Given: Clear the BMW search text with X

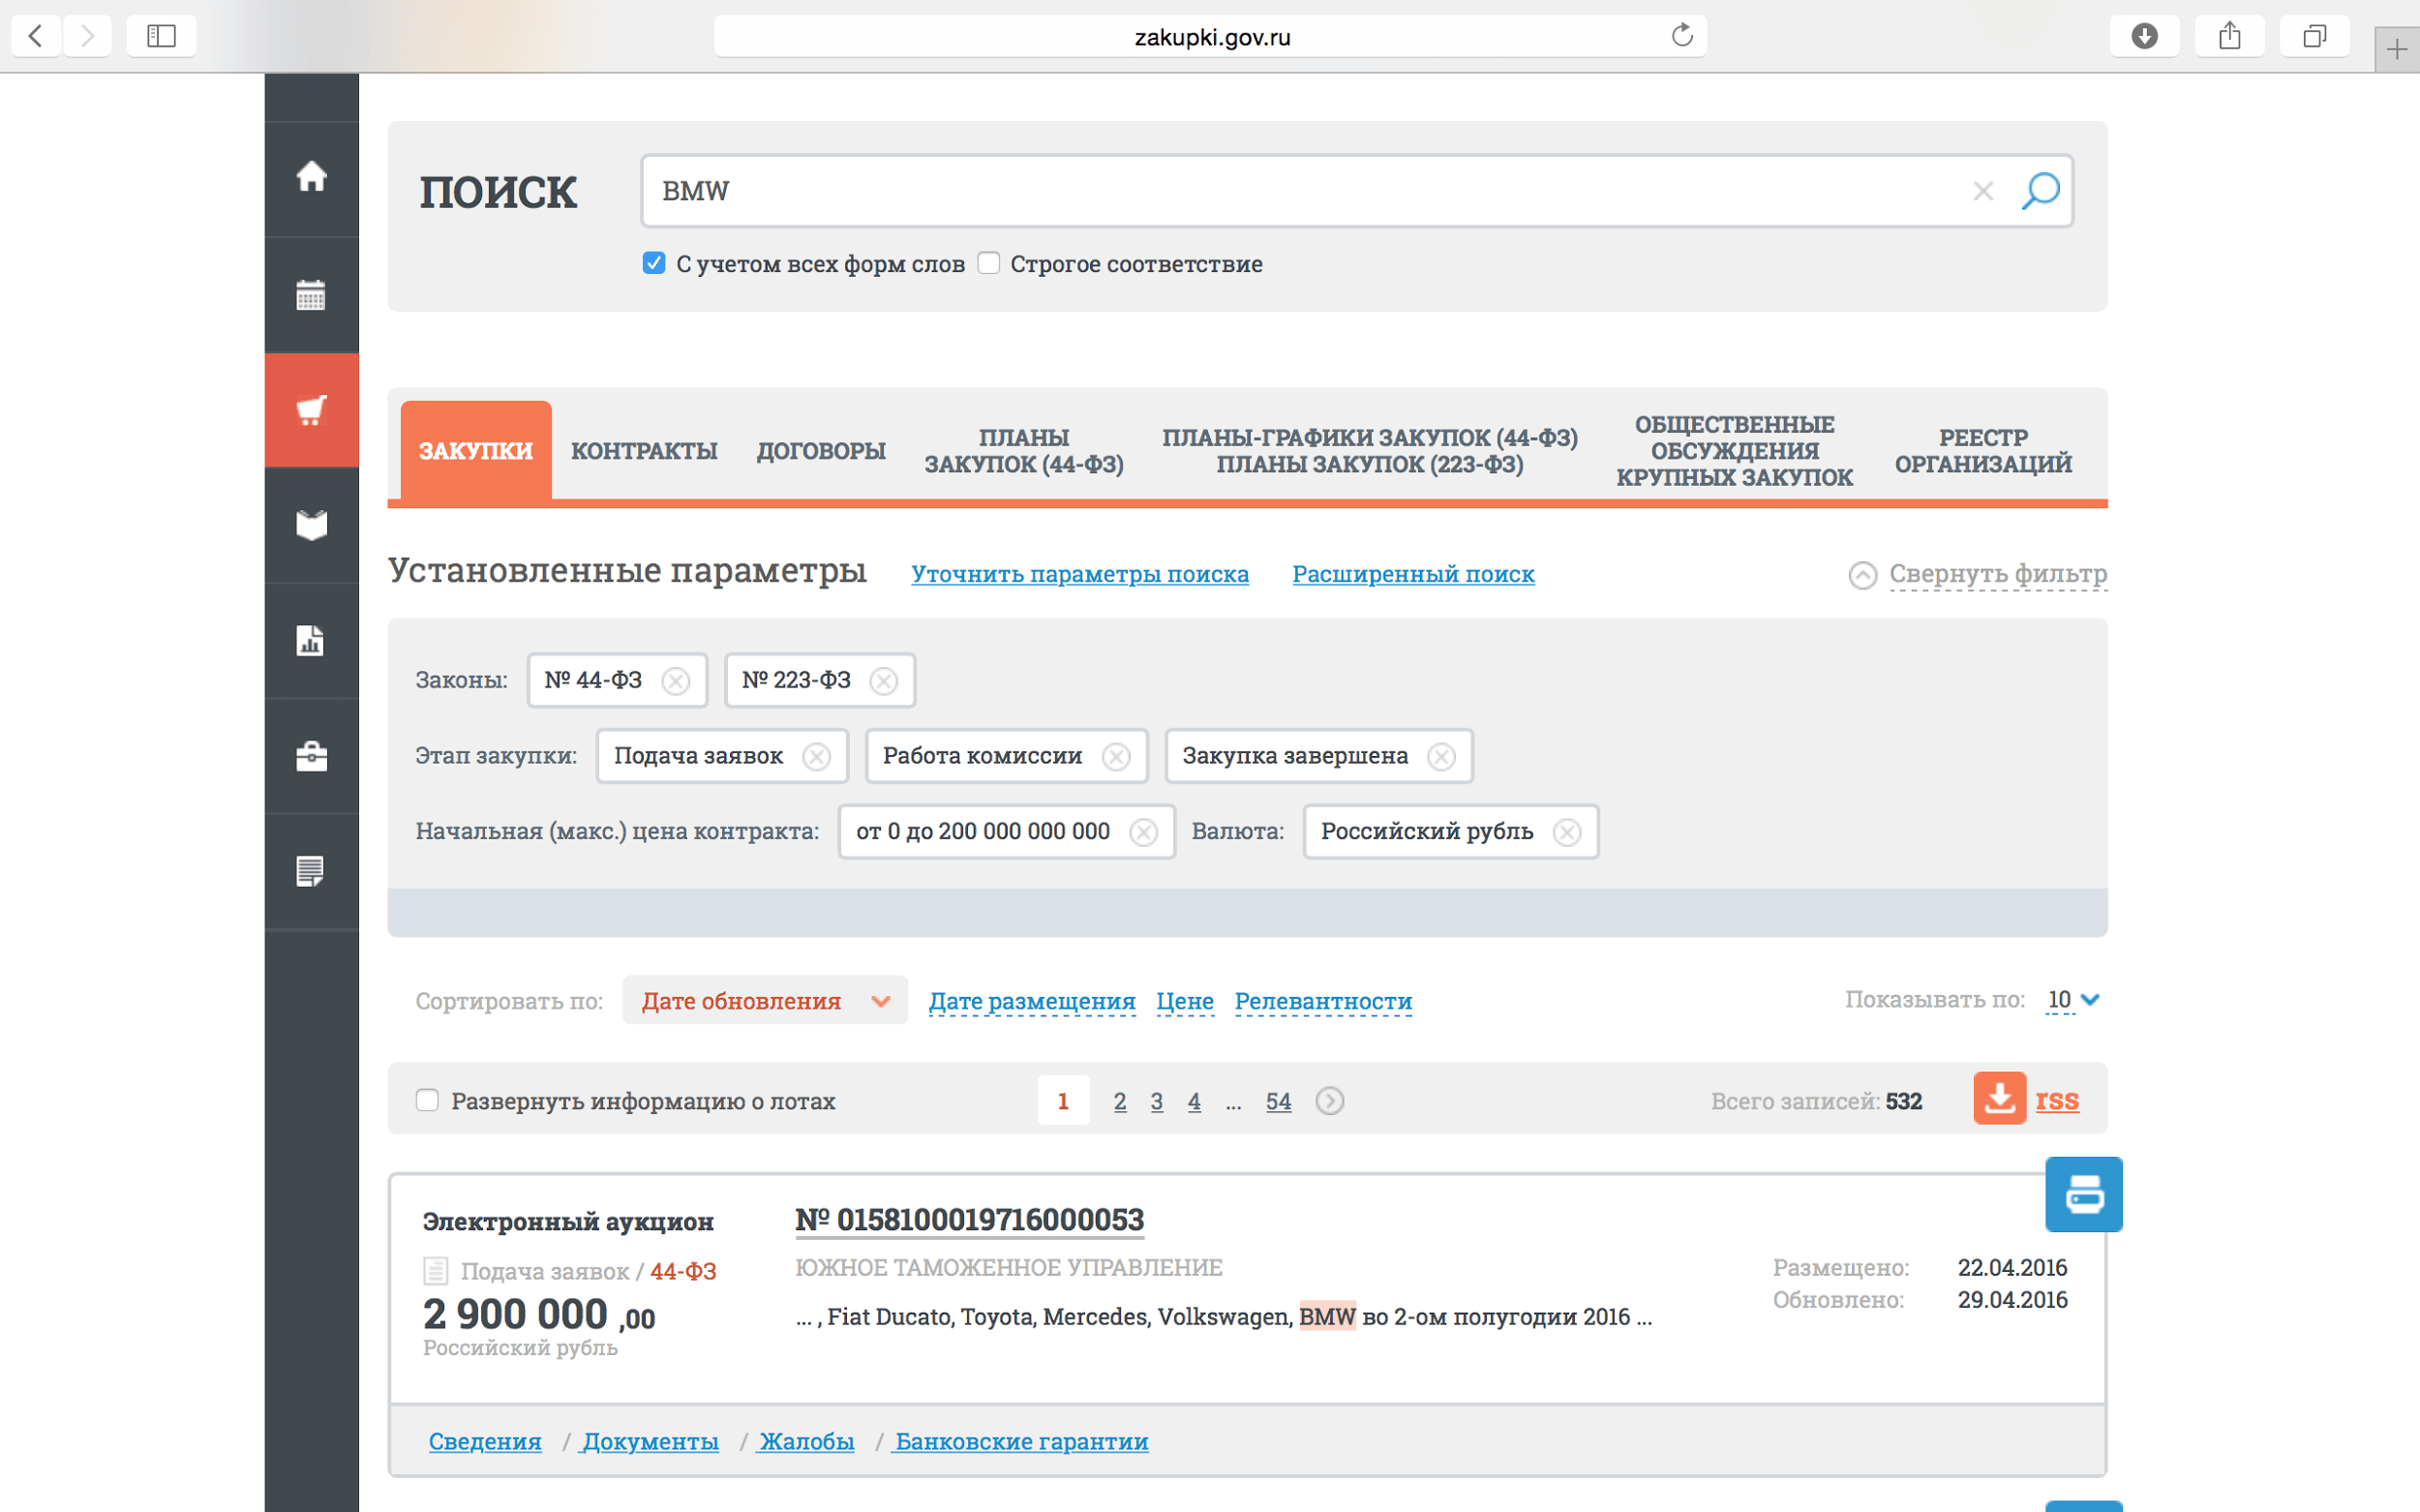Looking at the screenshot, I should point(1983,191).
